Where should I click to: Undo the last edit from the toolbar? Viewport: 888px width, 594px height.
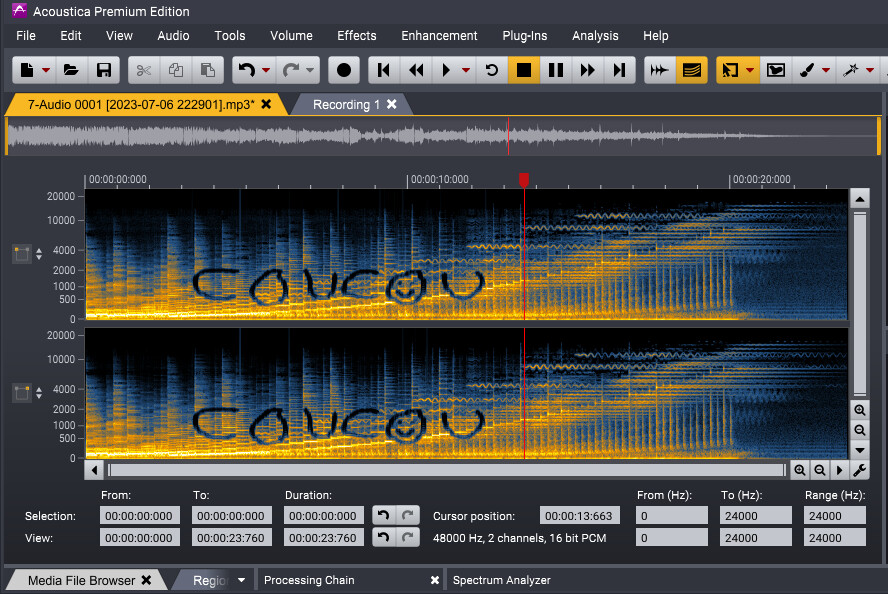click(x=247, y=70)
